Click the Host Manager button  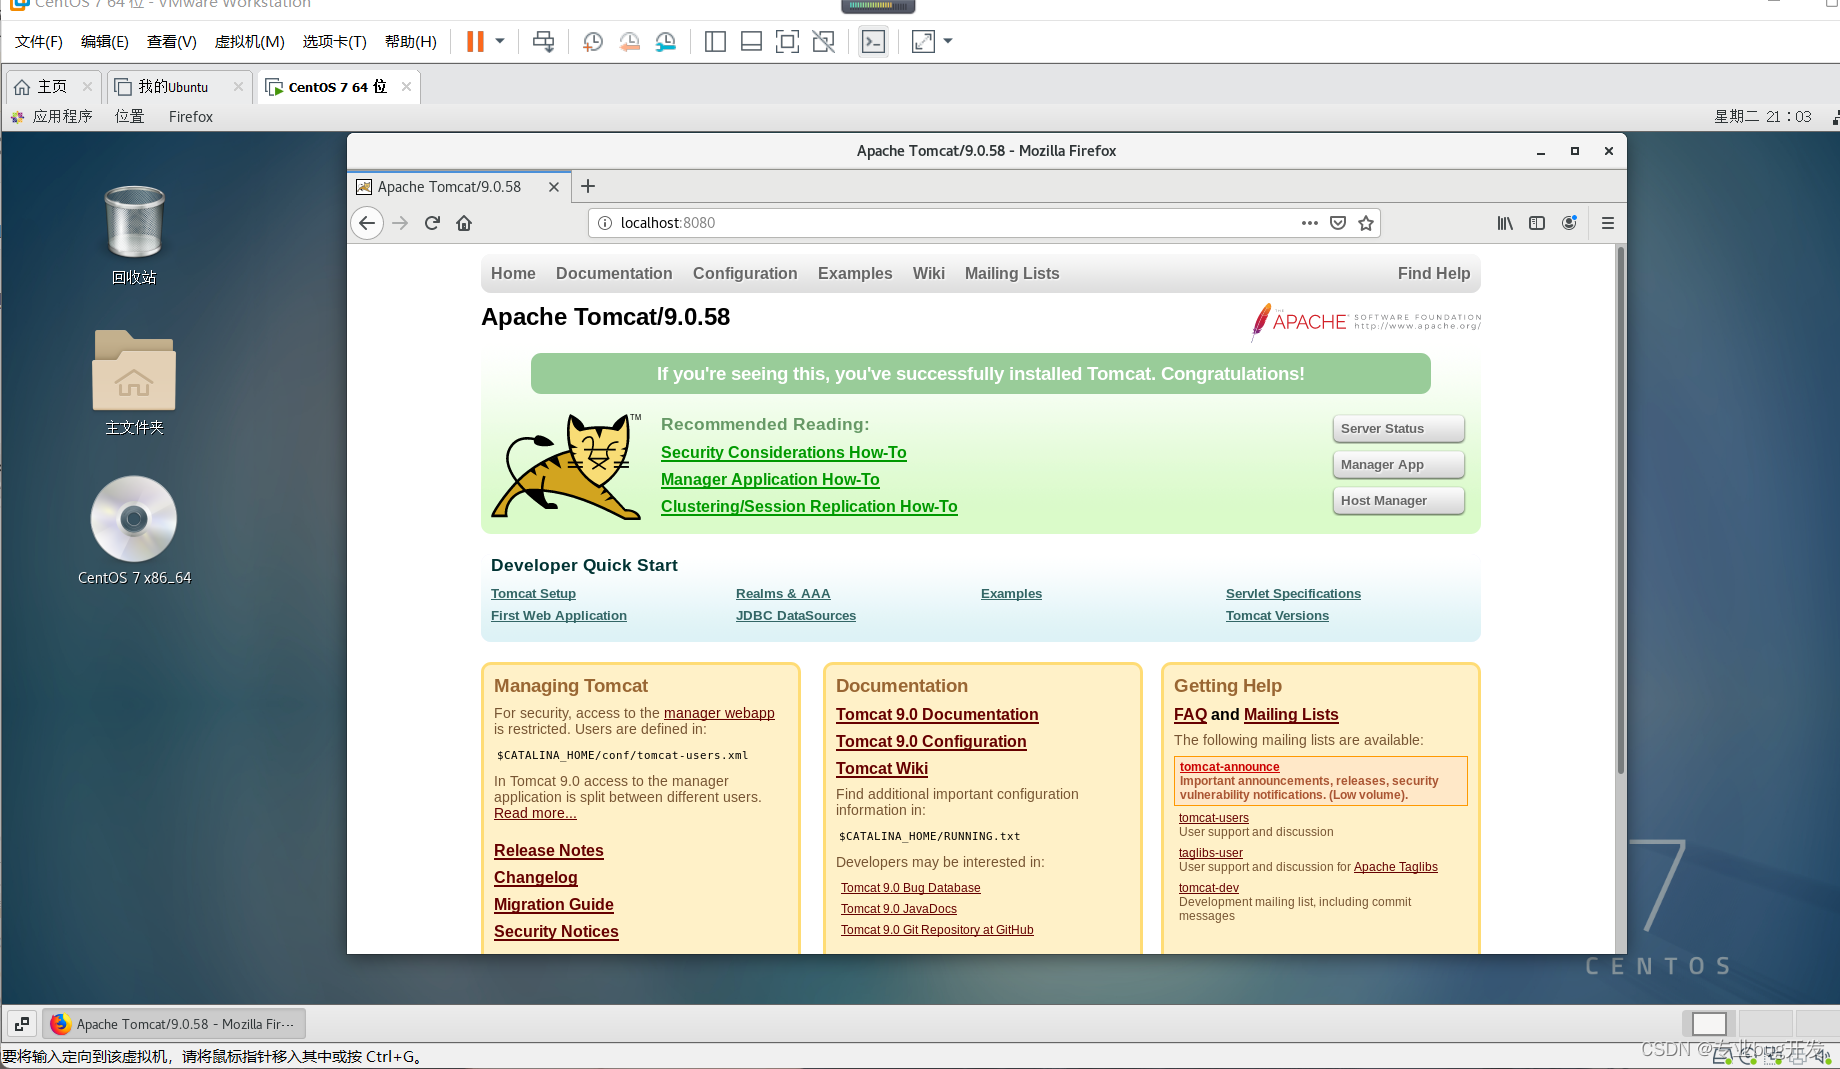(1398, 501)
